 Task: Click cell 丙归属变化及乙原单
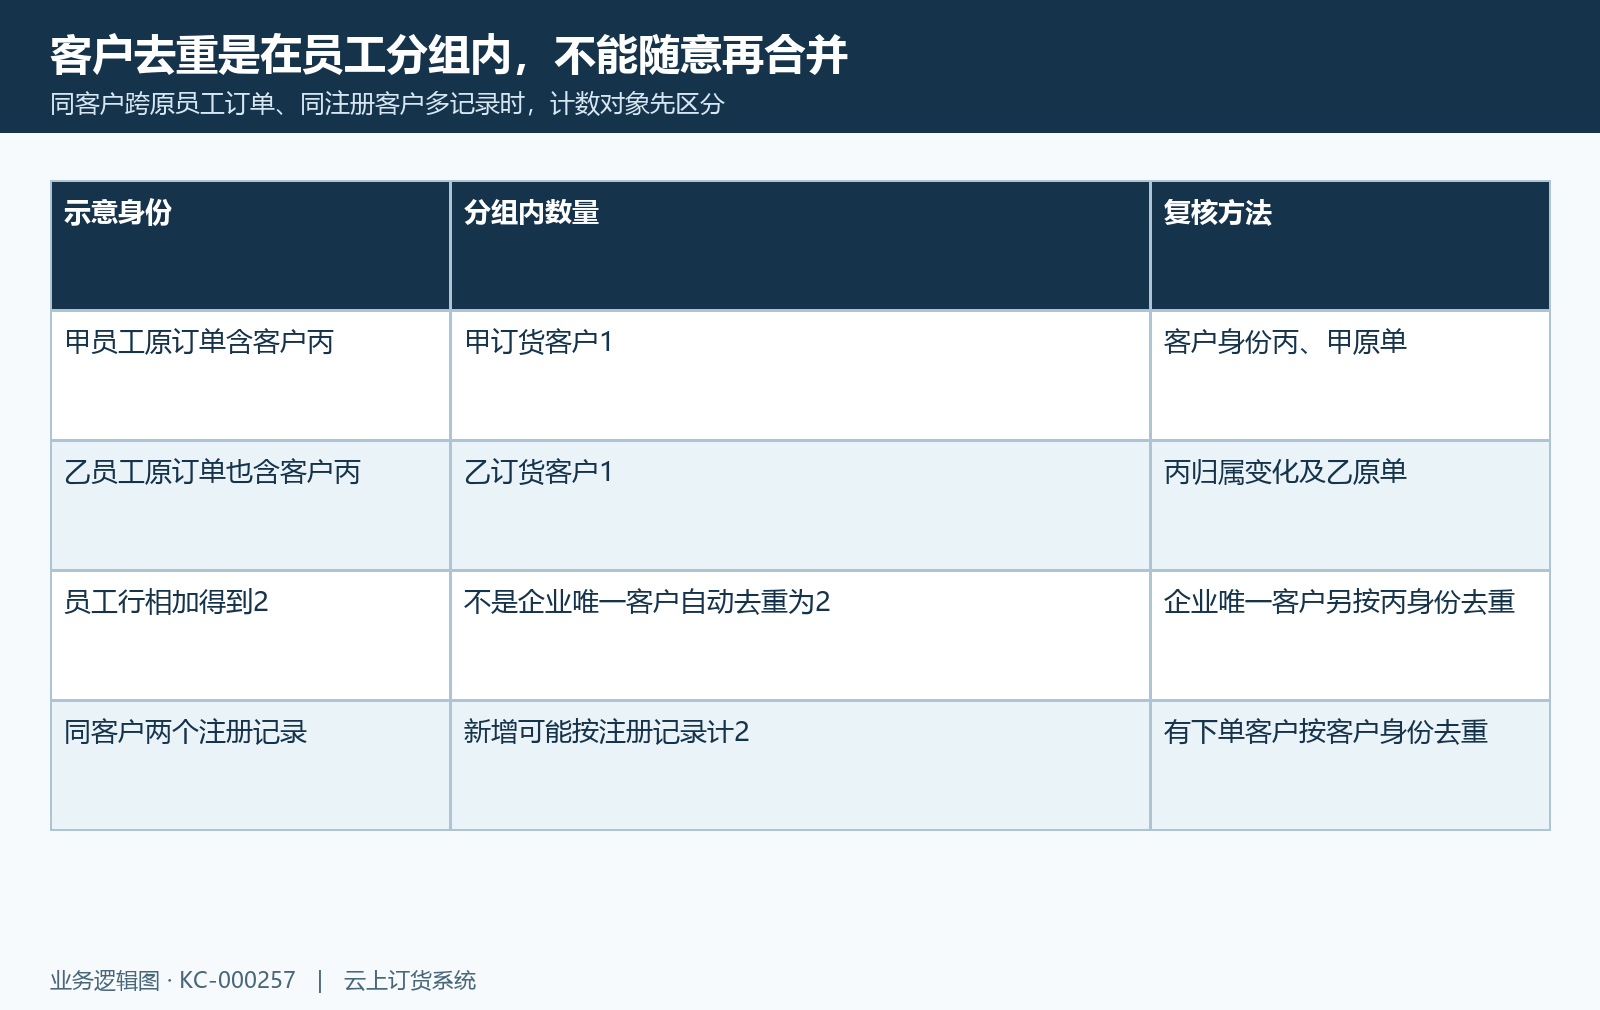click(1350, 506)
